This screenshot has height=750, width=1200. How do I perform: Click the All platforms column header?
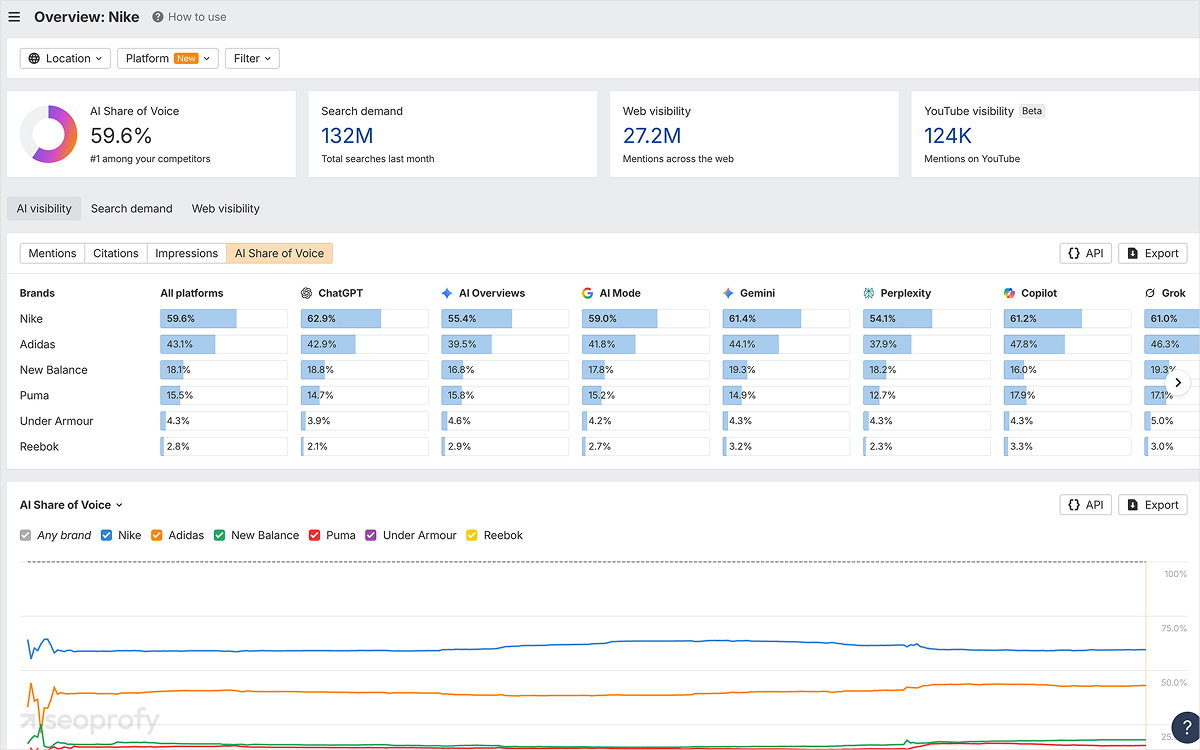192,293
